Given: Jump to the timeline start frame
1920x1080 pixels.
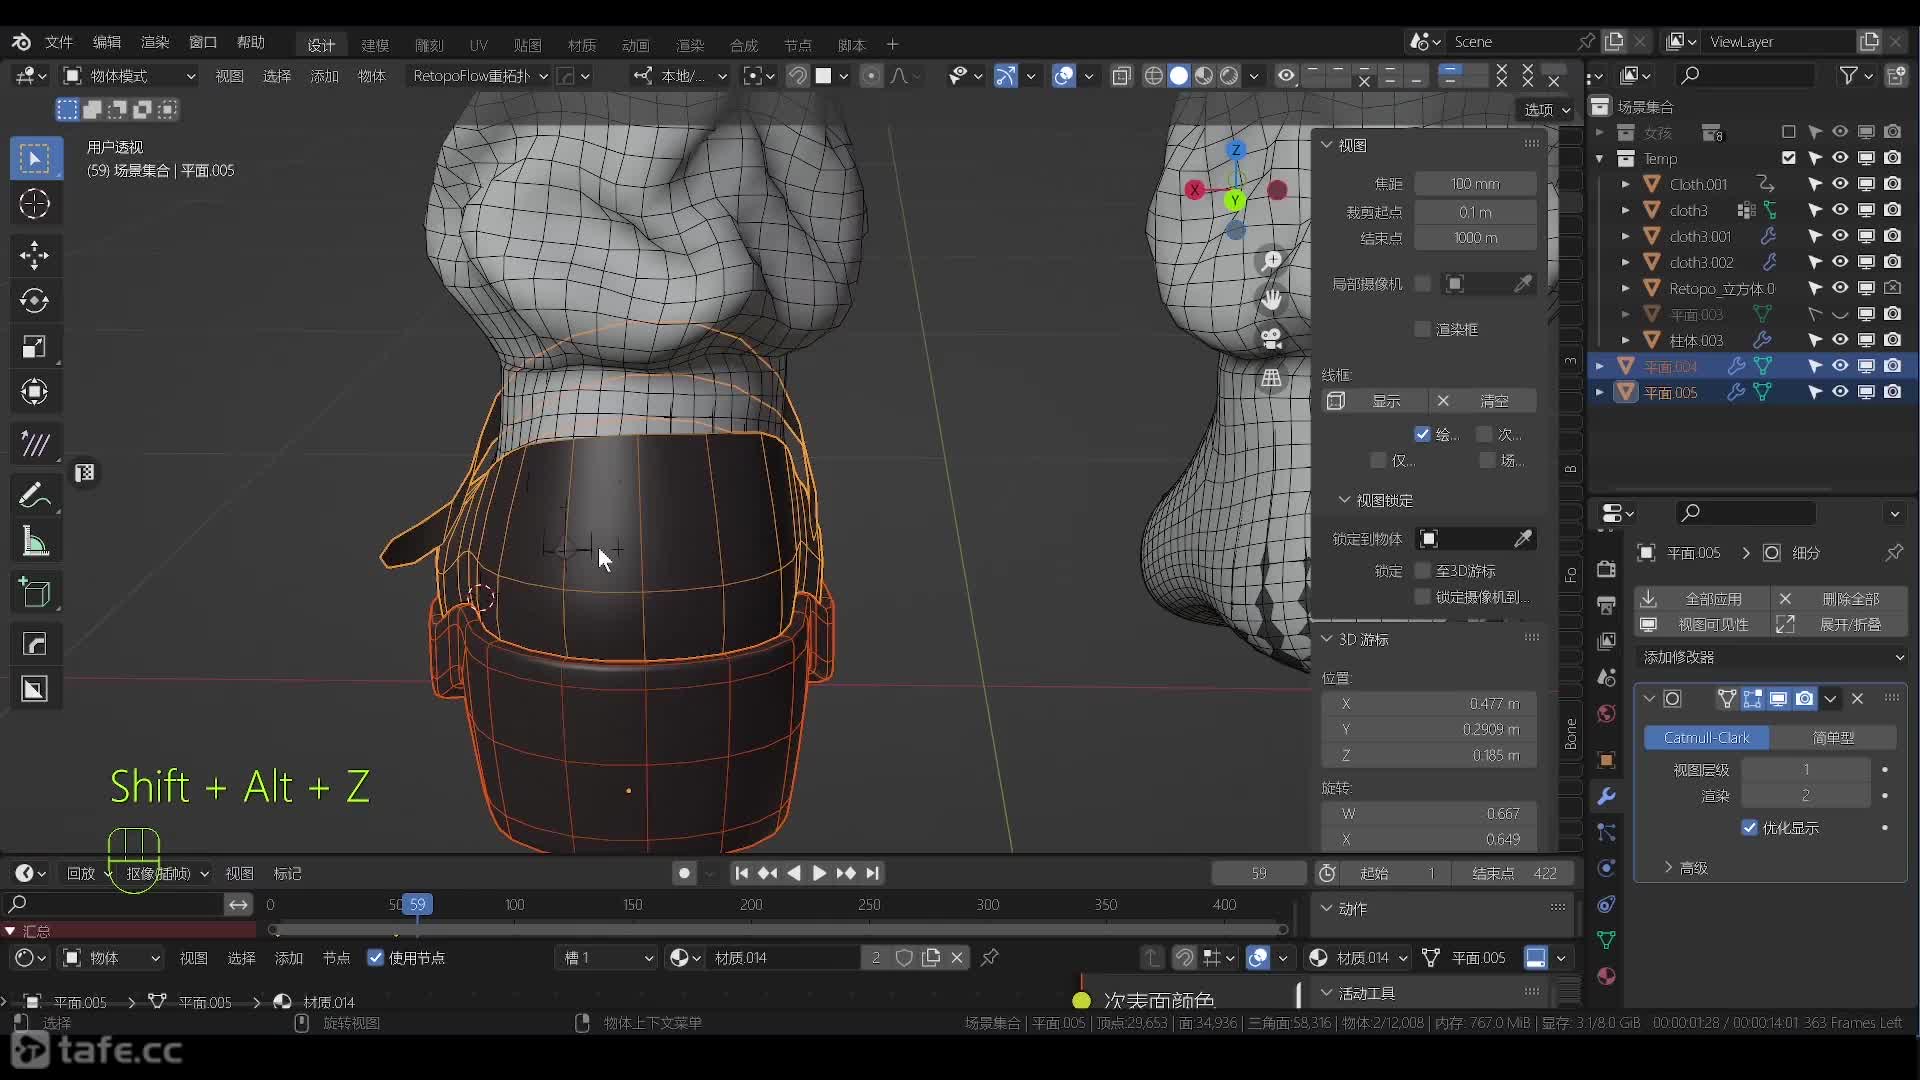Looking at the screenshot, I should pyautogui.click(x=741, y=873).
